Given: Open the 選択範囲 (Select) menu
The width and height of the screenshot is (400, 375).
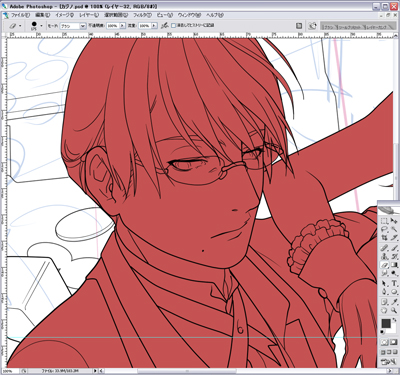Looking at the screenshot, I should tap(116, 15).
